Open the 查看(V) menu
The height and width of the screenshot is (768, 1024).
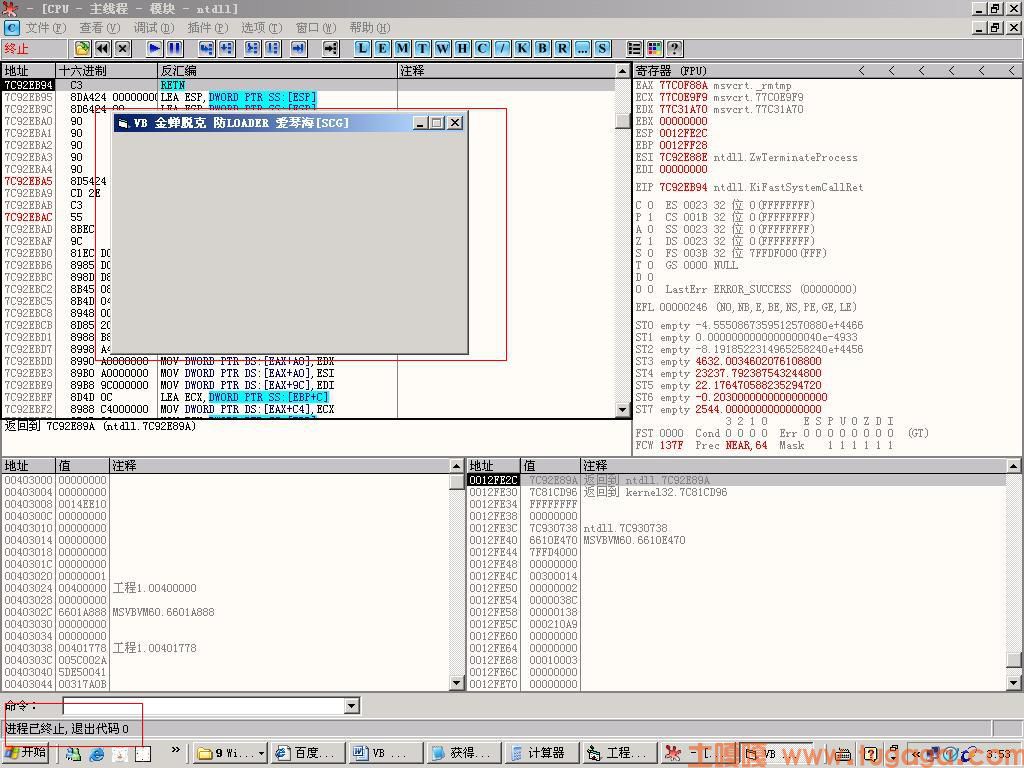(100, 27)
